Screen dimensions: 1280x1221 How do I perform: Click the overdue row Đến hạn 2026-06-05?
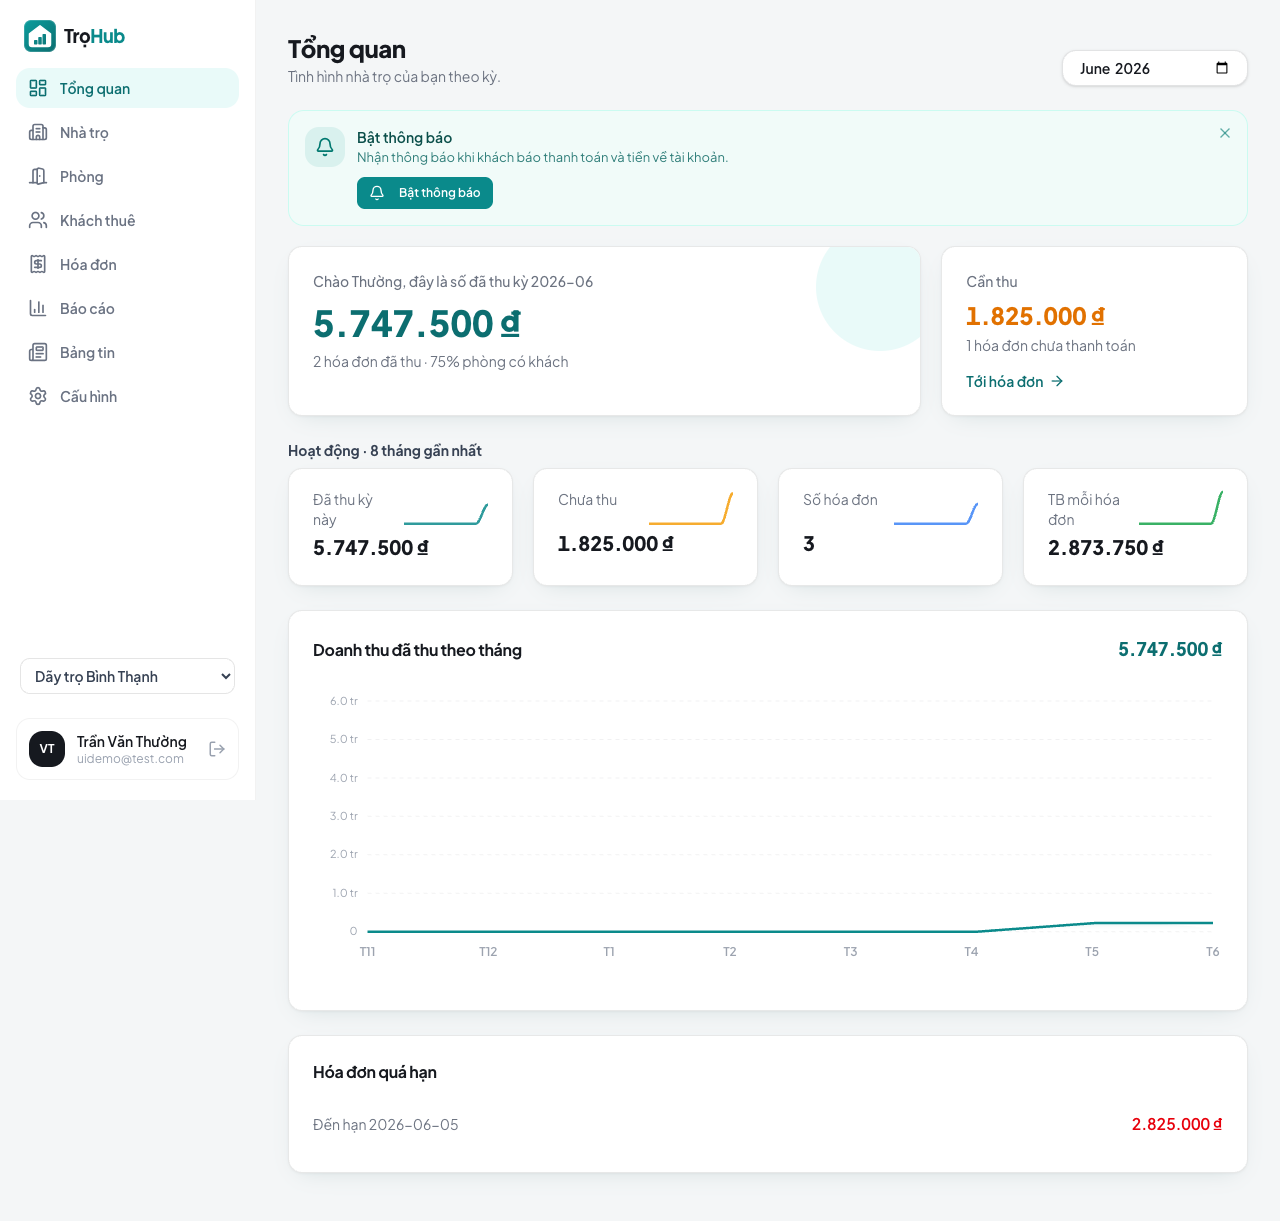pyautogui.click(x=768, y=1124)
